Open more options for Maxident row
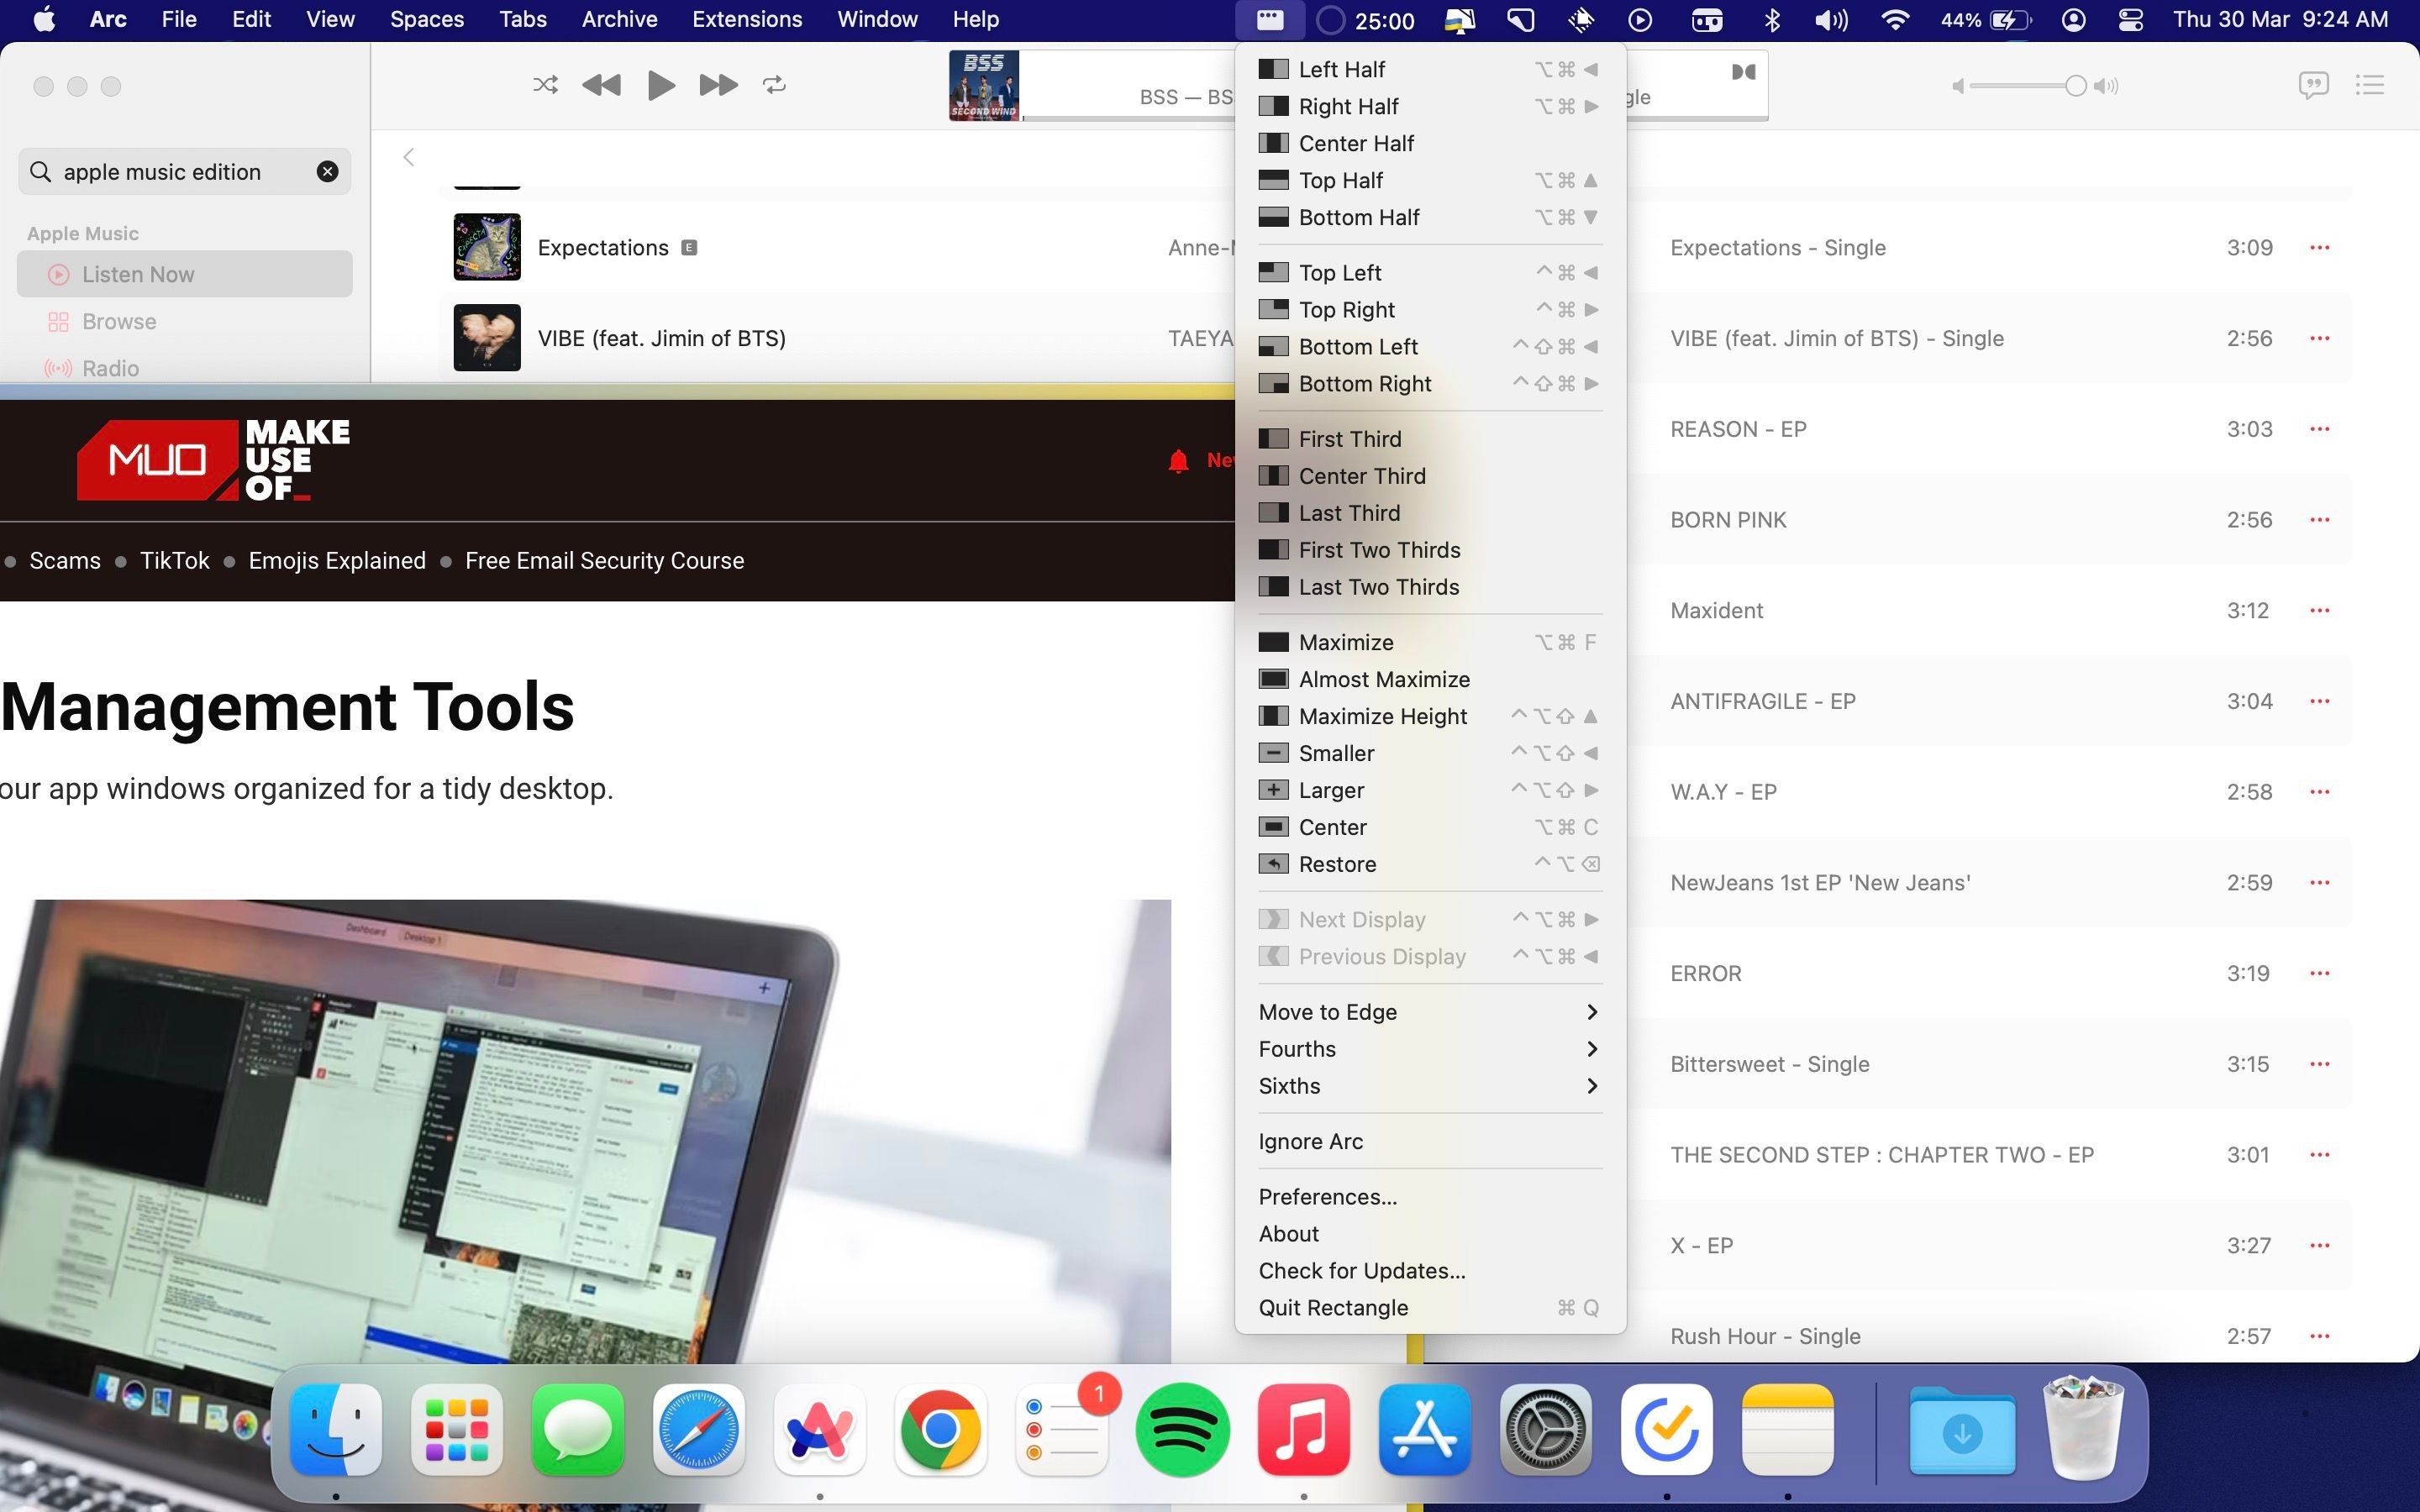The width and height of the screenshot is (2420, 1512). point(2320,610)
